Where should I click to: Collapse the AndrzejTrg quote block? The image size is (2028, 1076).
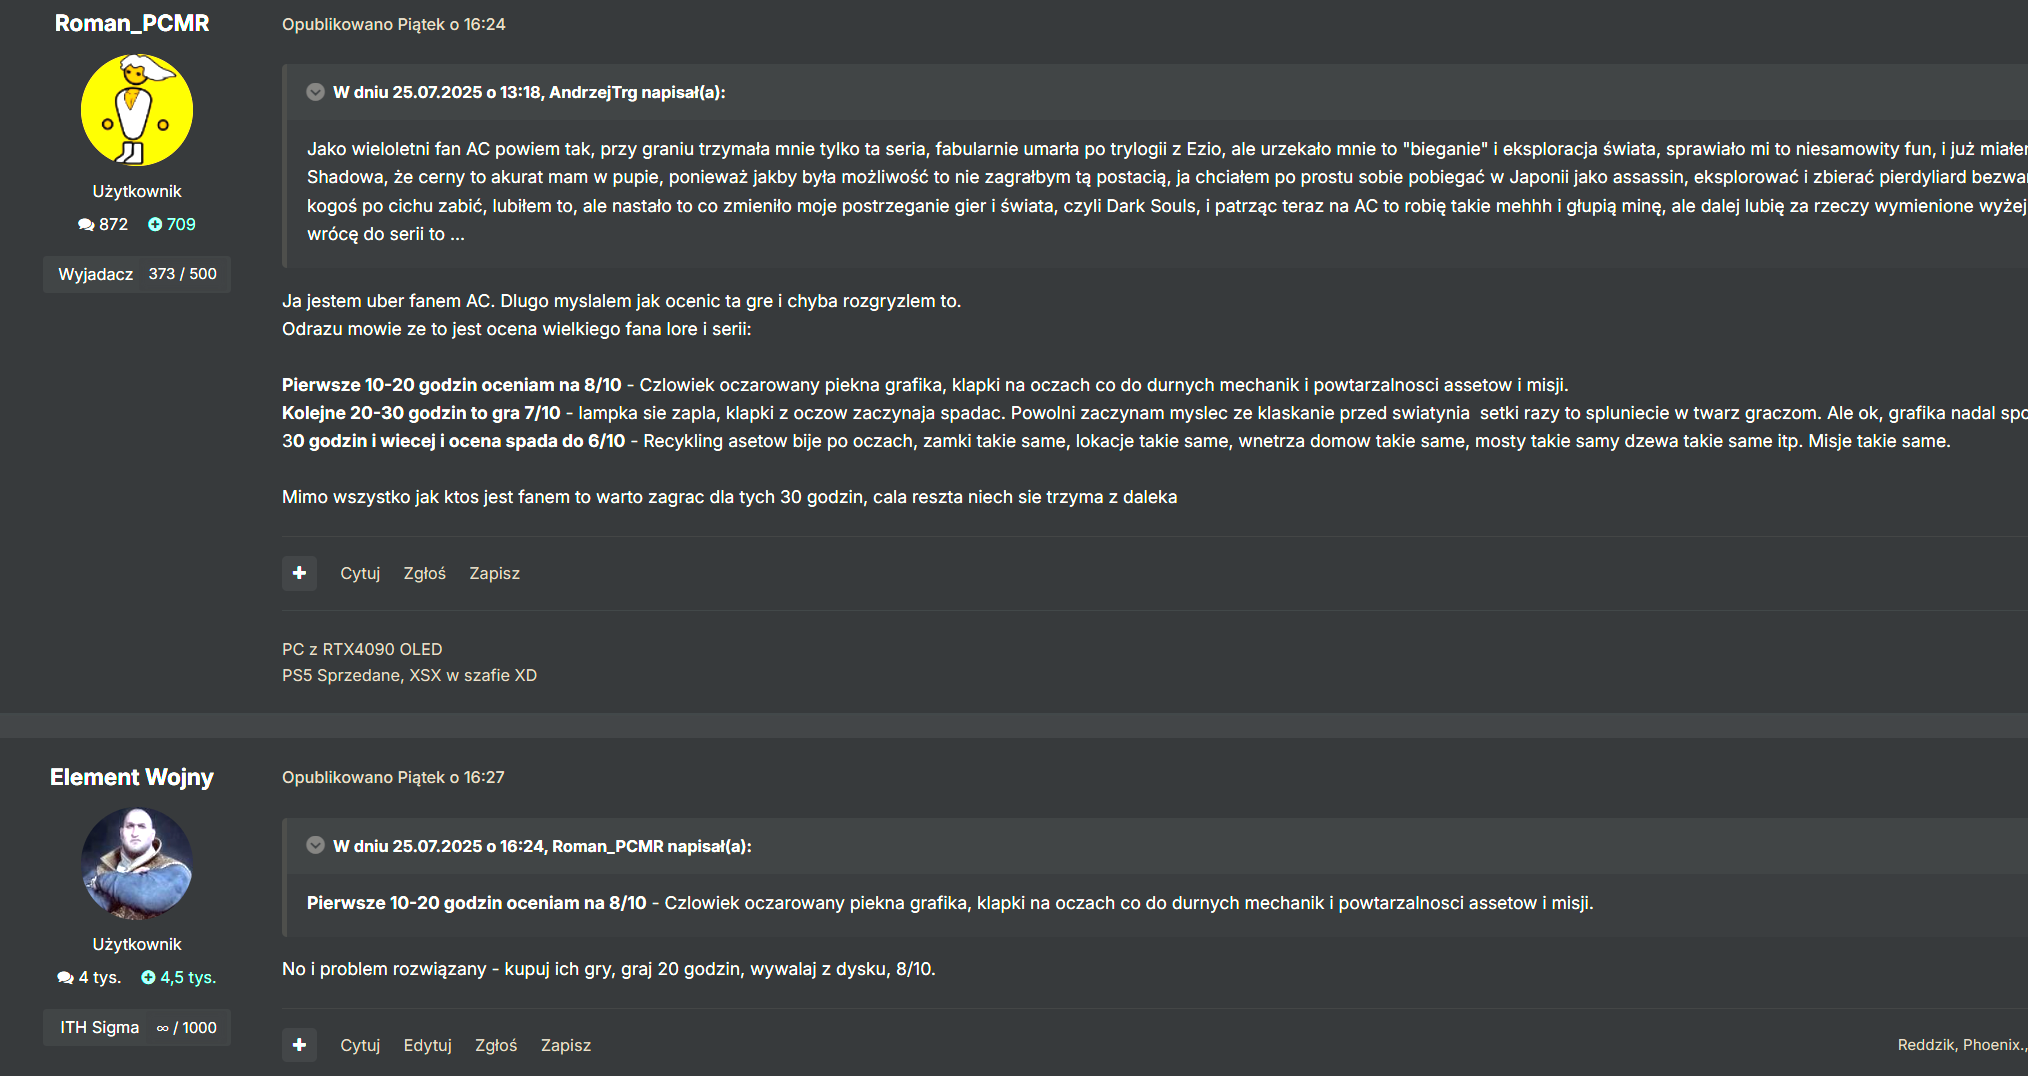(x=315, y=92)
